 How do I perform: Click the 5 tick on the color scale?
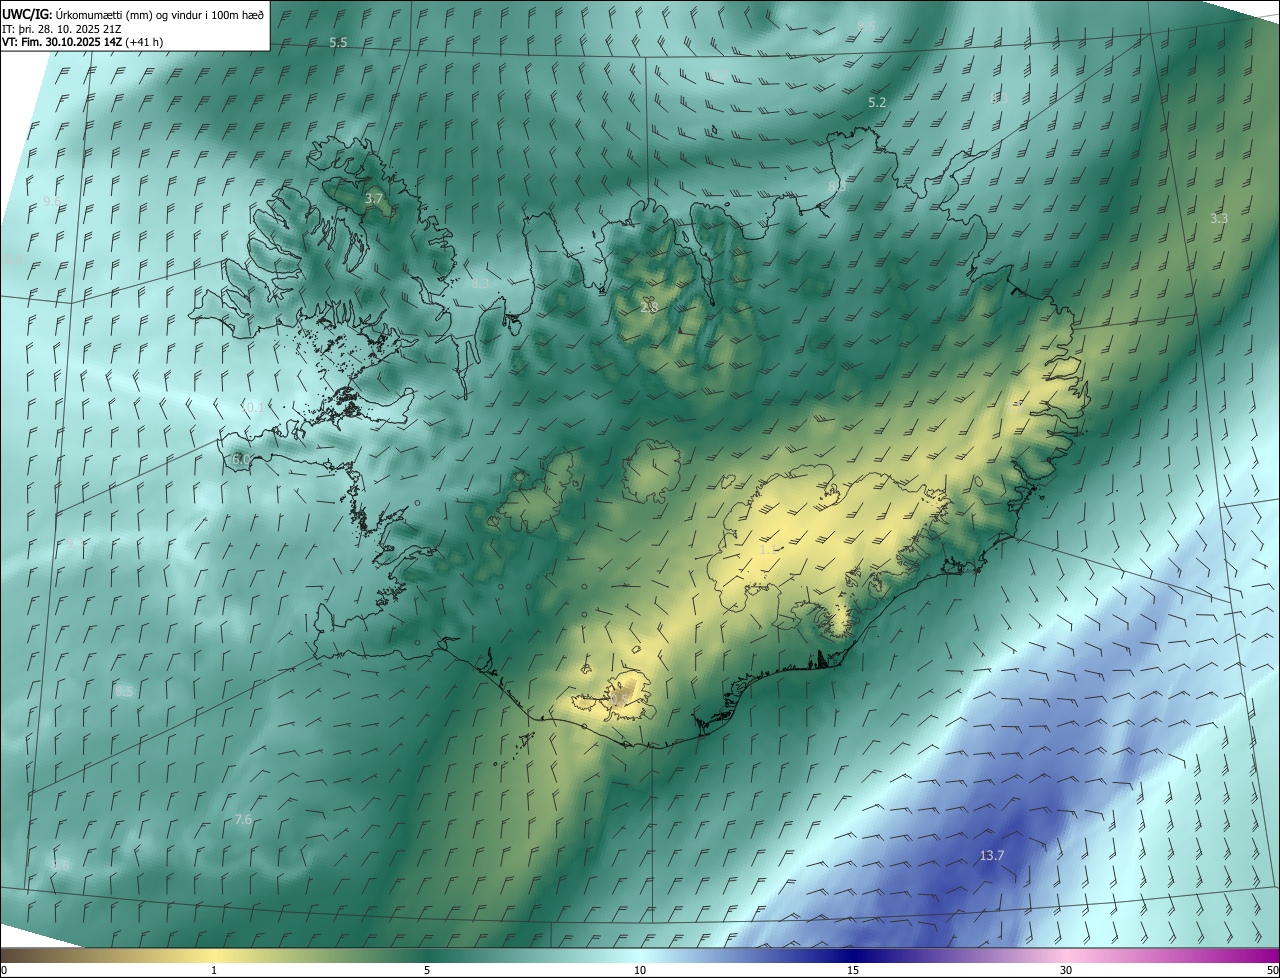tap(427, 970)
